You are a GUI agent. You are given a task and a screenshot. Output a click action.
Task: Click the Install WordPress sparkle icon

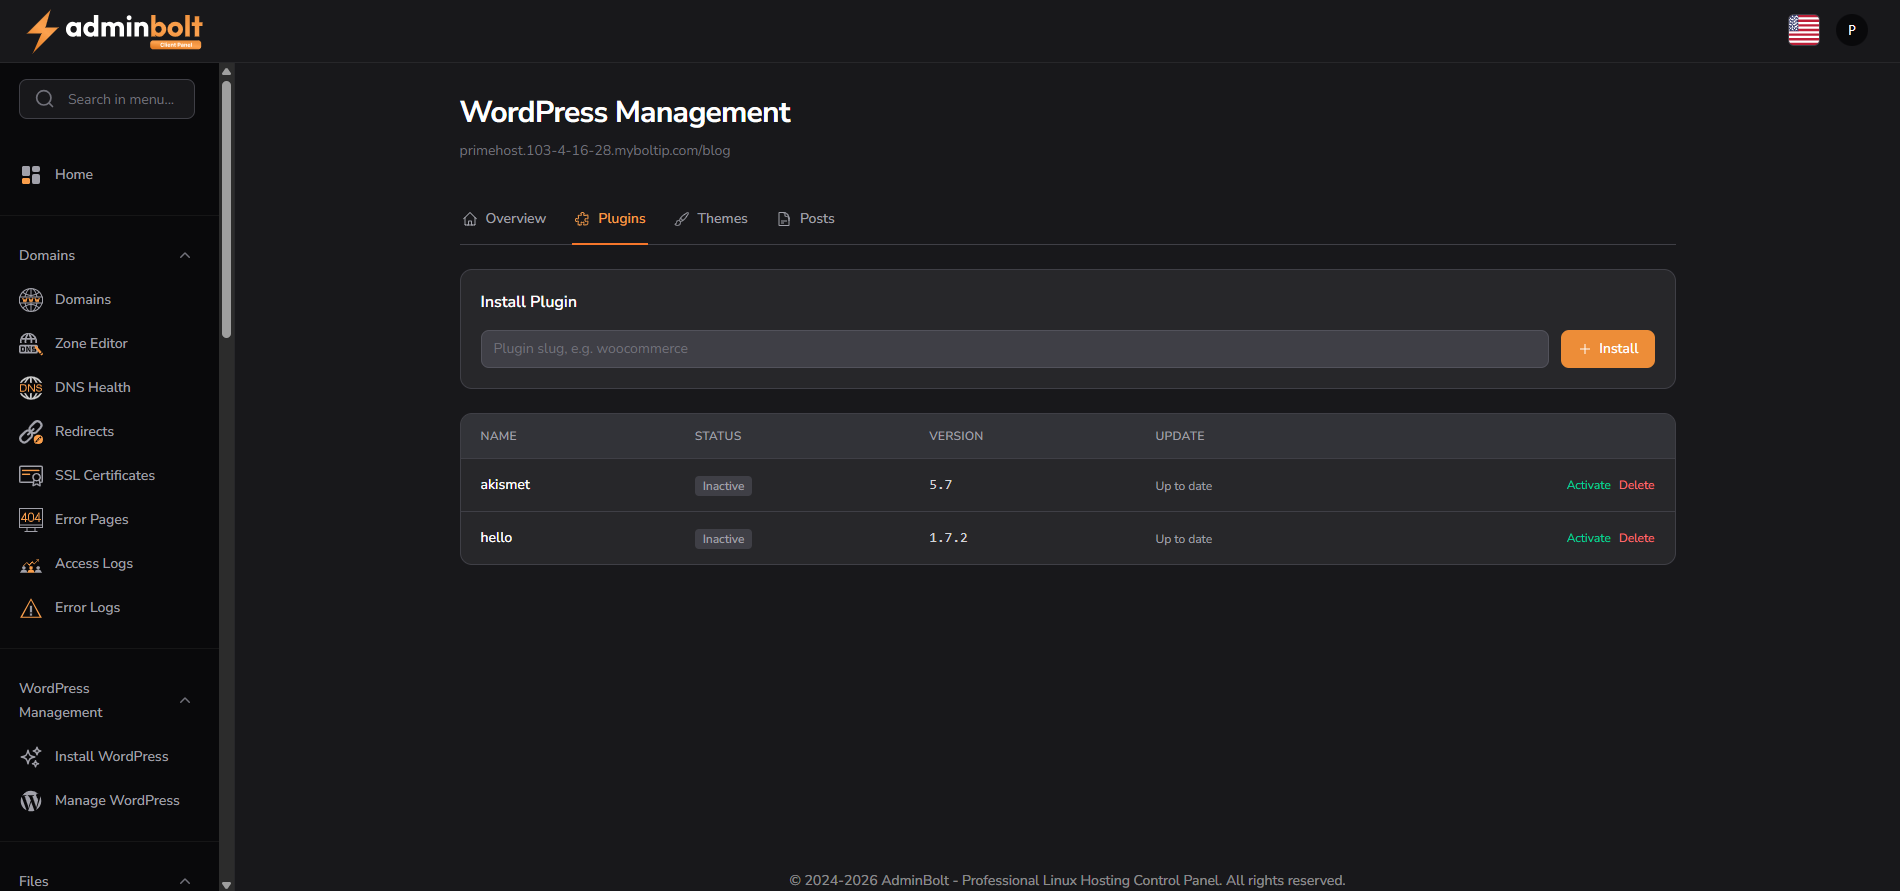pos(31,756)
